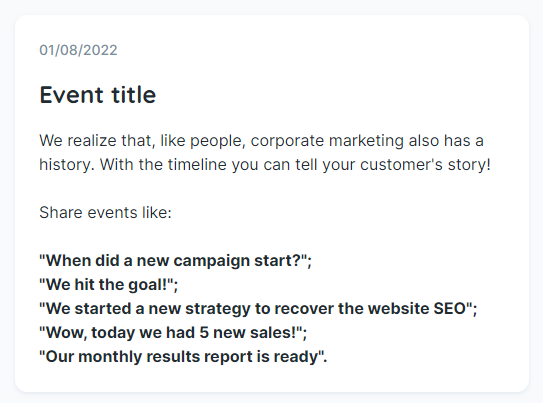Screen dimensions: 543x403
Task: Click 'Our monthly results report is ready' line
Action: click(x=183, y=357)
